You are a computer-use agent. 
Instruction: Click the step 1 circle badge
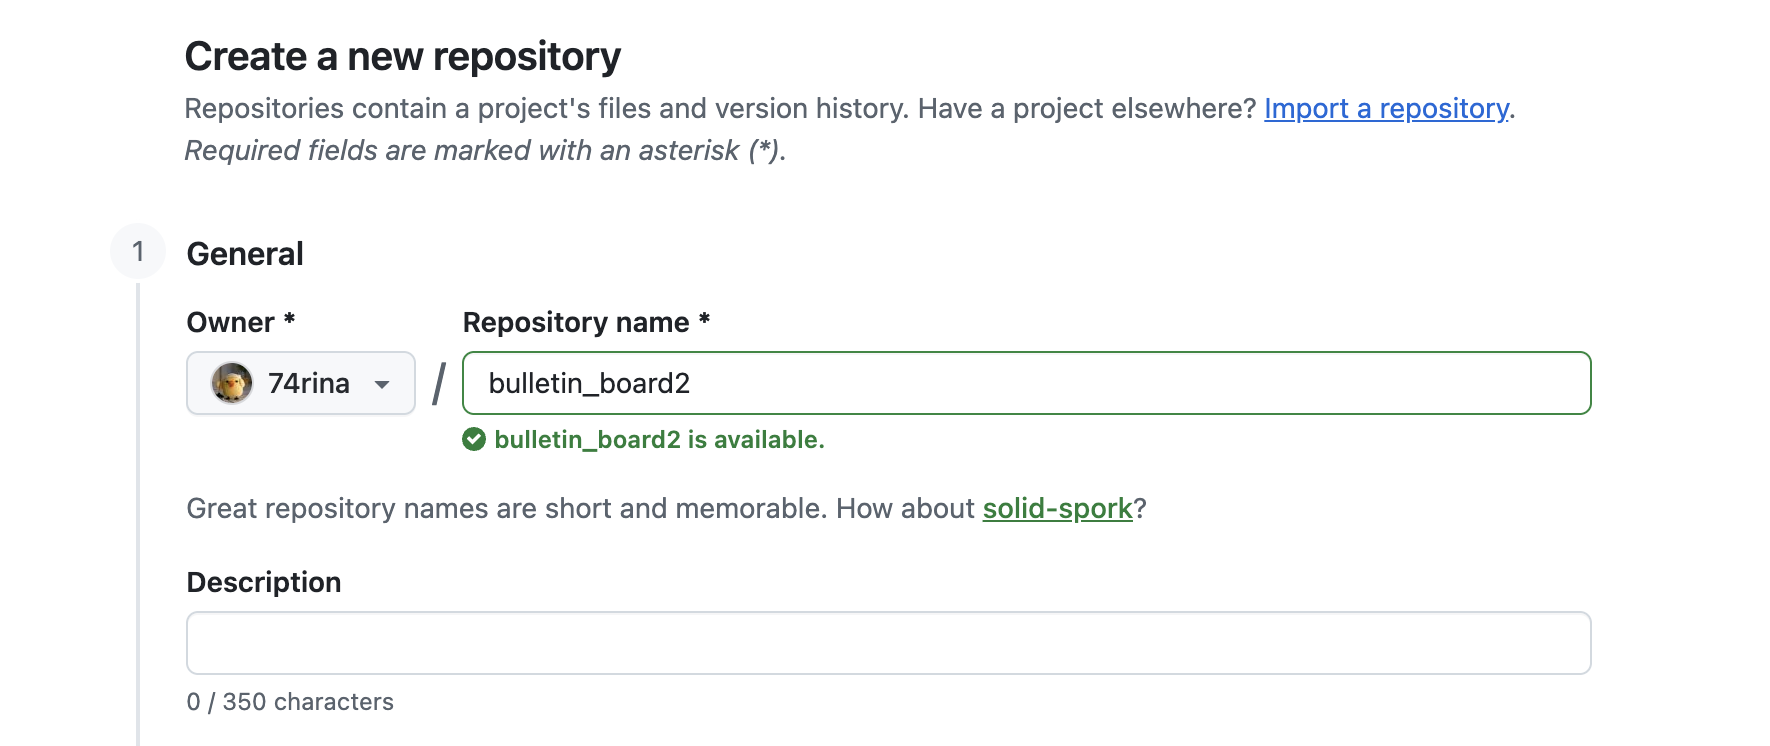(x=138, y=251)
